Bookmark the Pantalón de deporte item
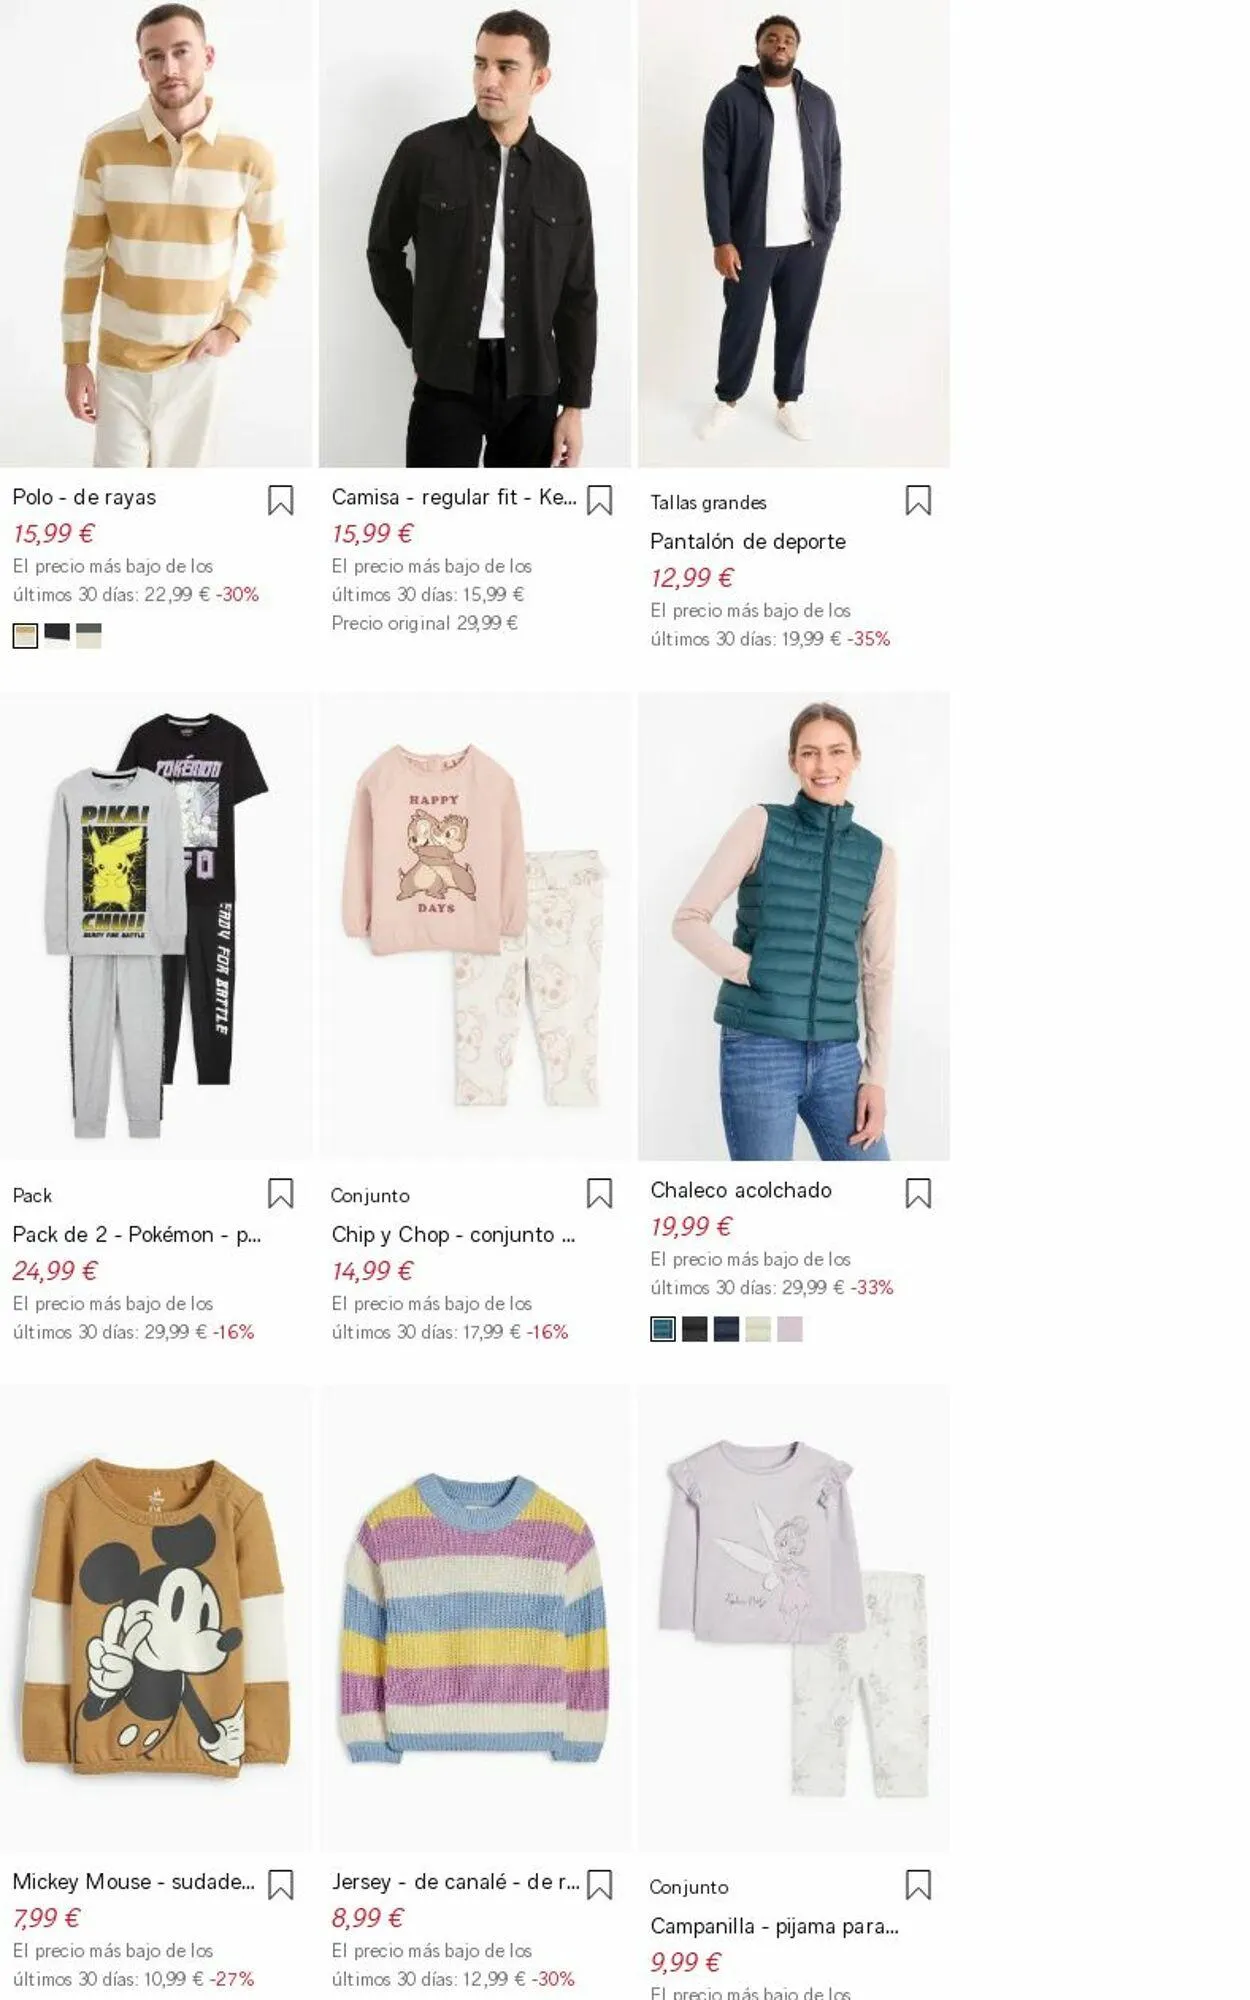 click(918, 500)
